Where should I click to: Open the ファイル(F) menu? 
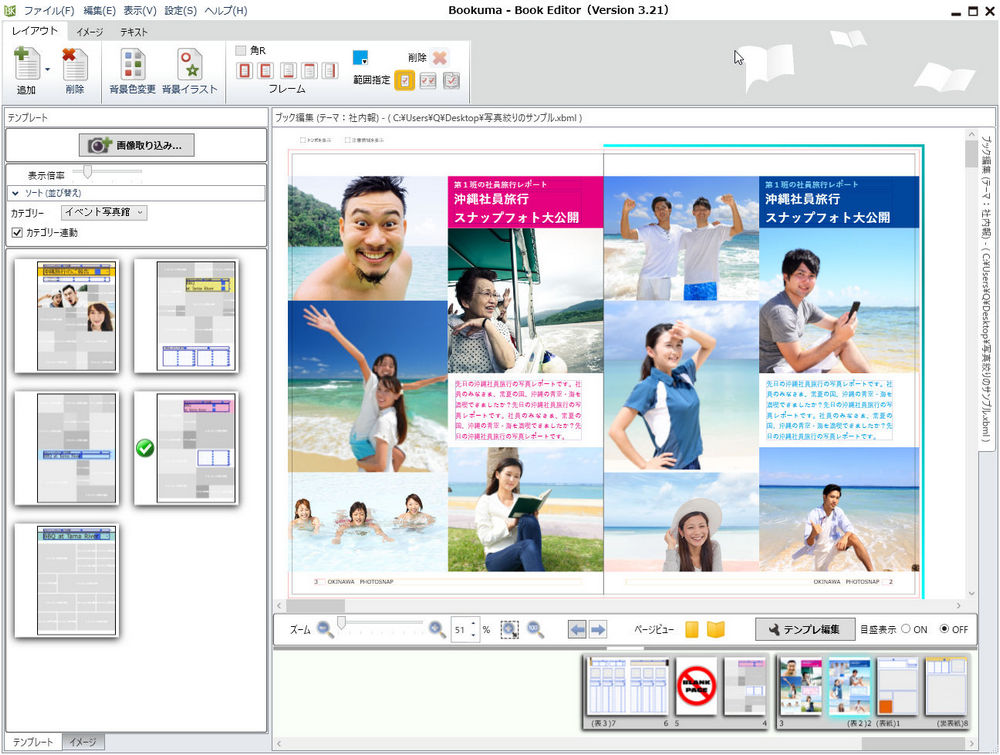(51, 10)
